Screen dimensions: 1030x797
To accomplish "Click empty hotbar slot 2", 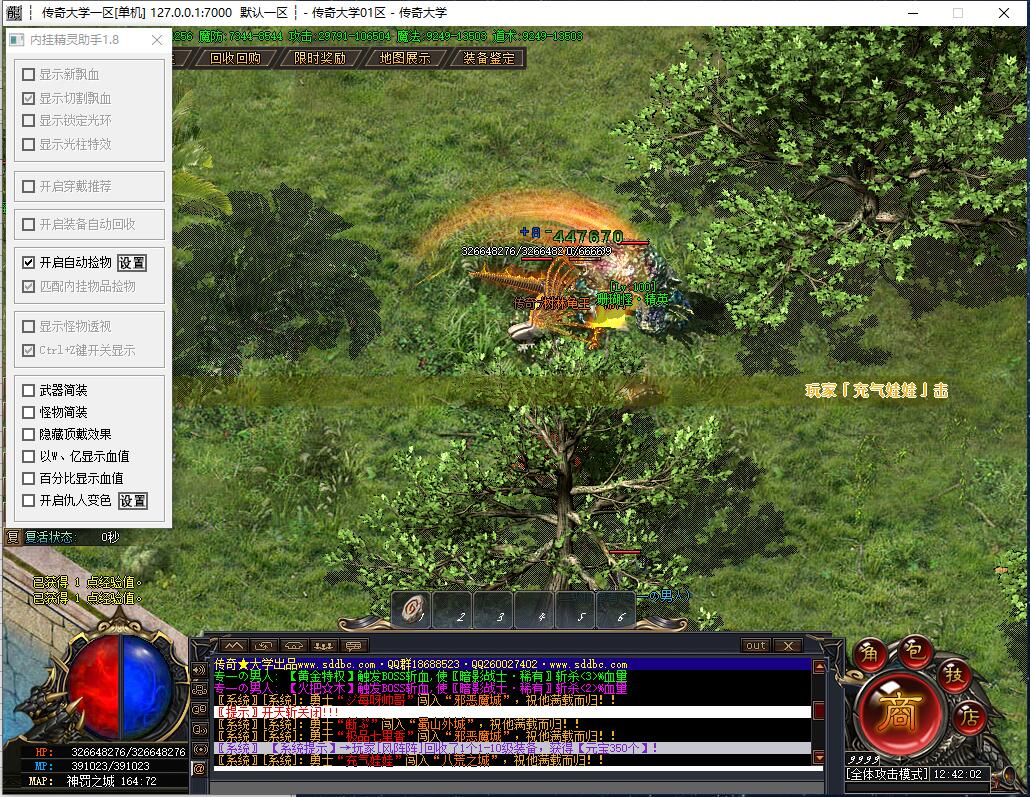I will click(453, 610).
